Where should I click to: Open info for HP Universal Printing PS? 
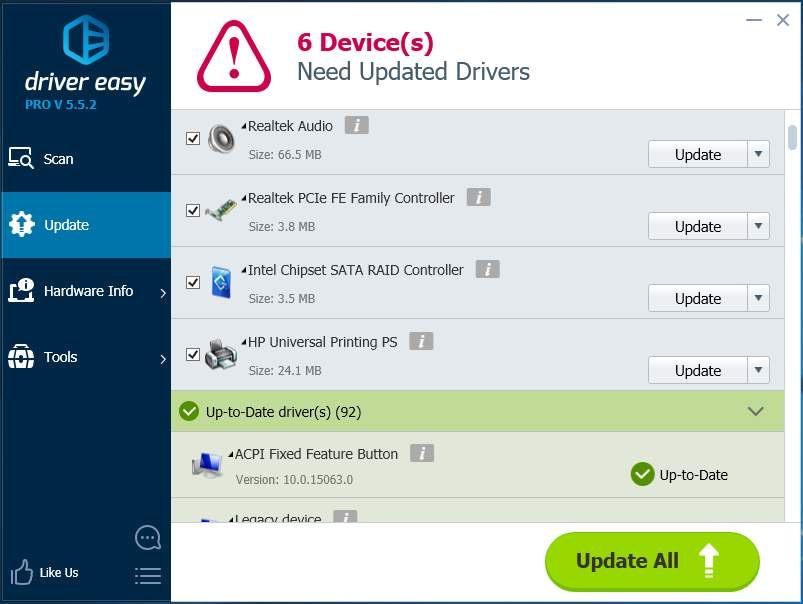421,341
